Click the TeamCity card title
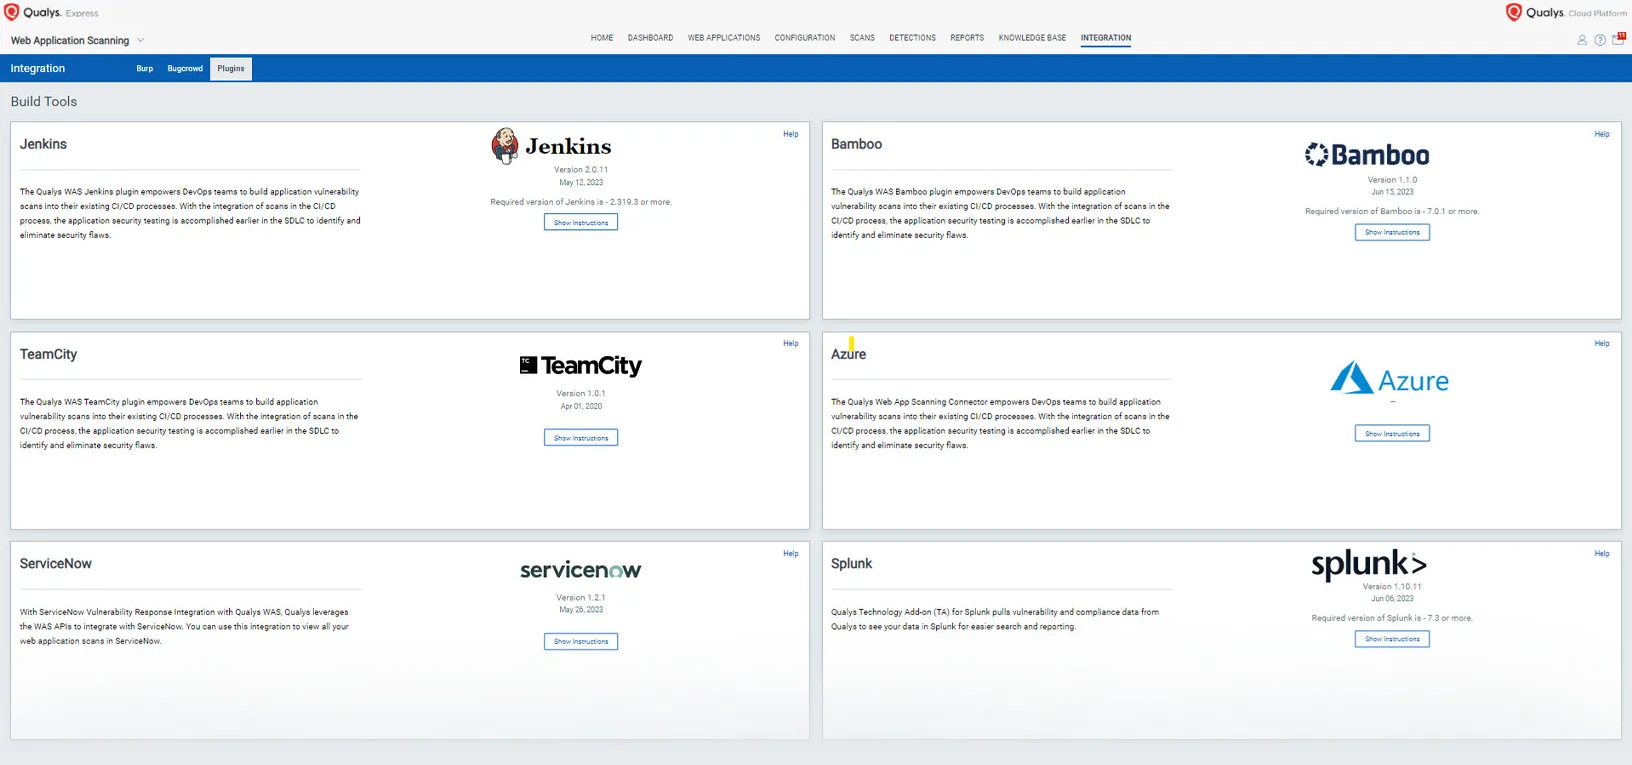Screen dimensions: 1632x765 tap(48, 354)
